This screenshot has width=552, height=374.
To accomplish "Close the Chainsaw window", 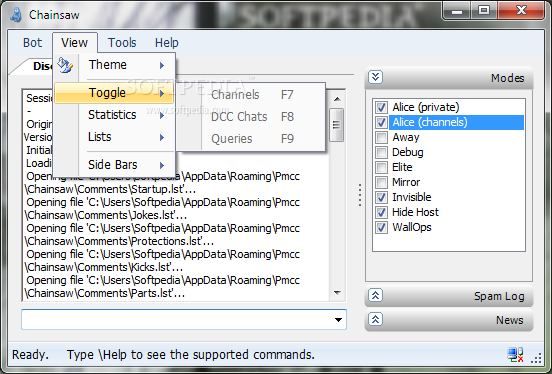I will [521, 11].
